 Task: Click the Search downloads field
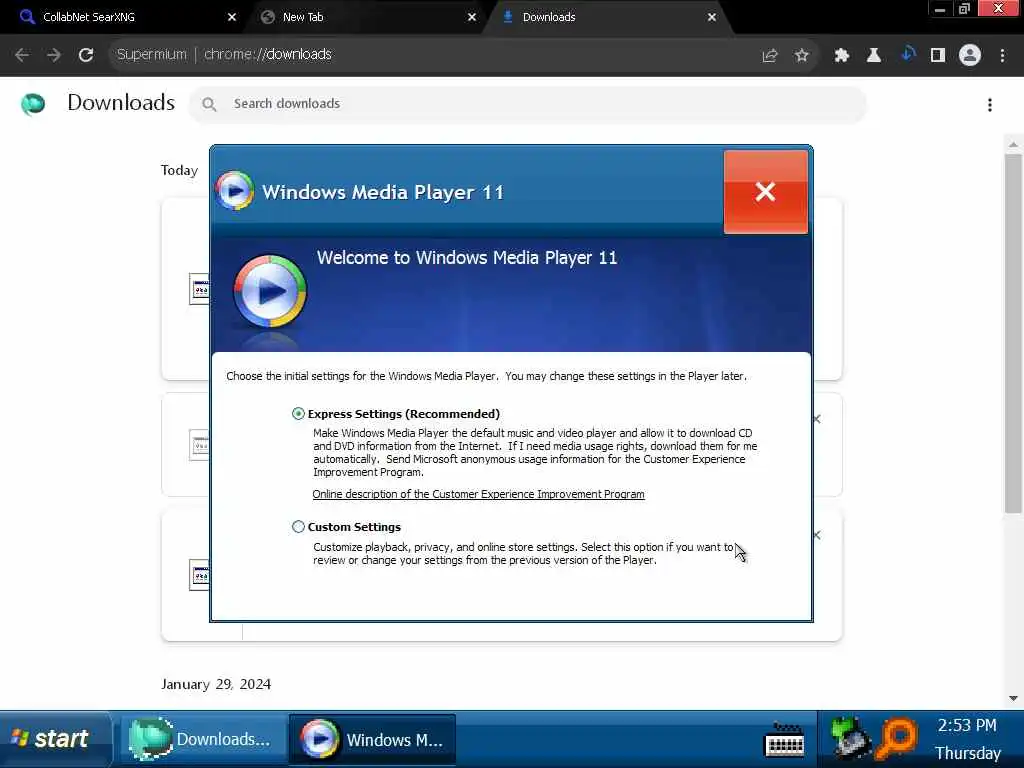[528, 104]
